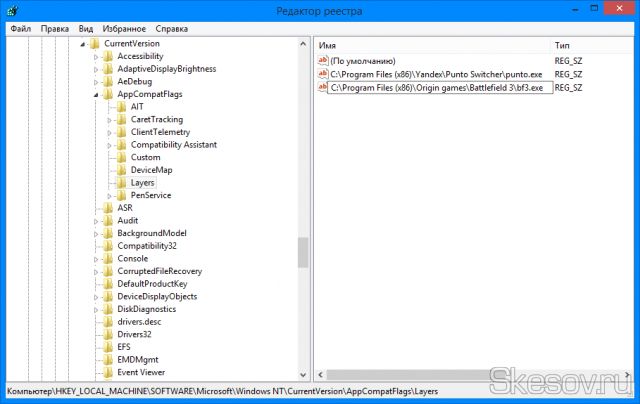
Task: Click the CurrentVersion folder icon
Action: pos(95,44)
